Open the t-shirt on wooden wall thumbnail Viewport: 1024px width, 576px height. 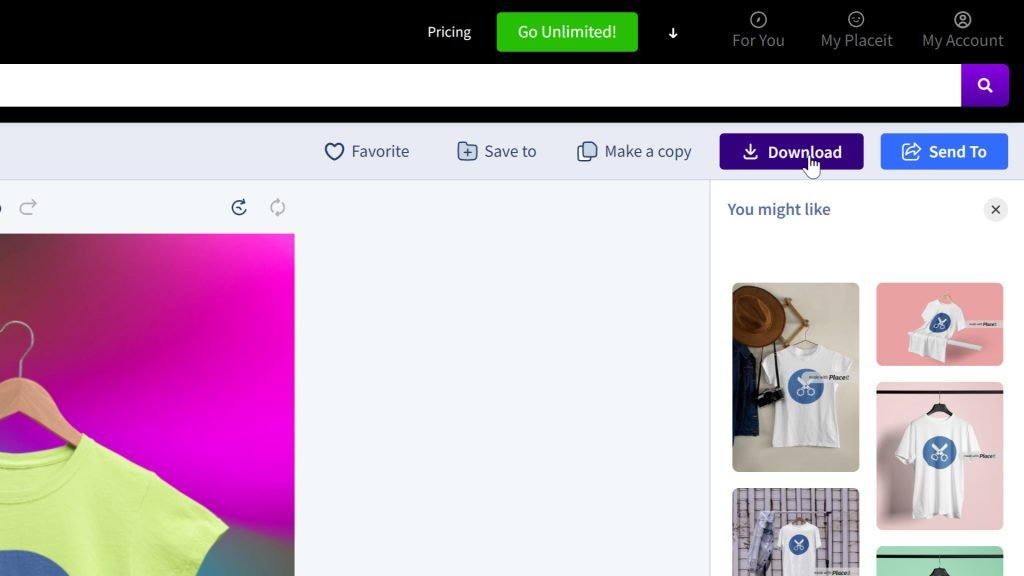(795, 532)
